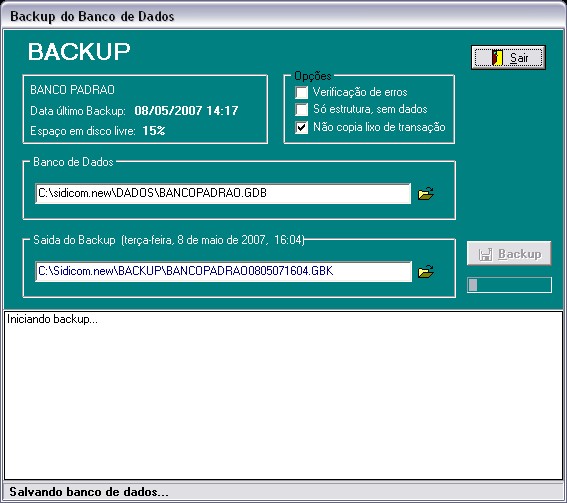Screen dimensions: 567x503
Task: Focus the BANCOPADRAO.GDB database path field
Action: [223, 193]
